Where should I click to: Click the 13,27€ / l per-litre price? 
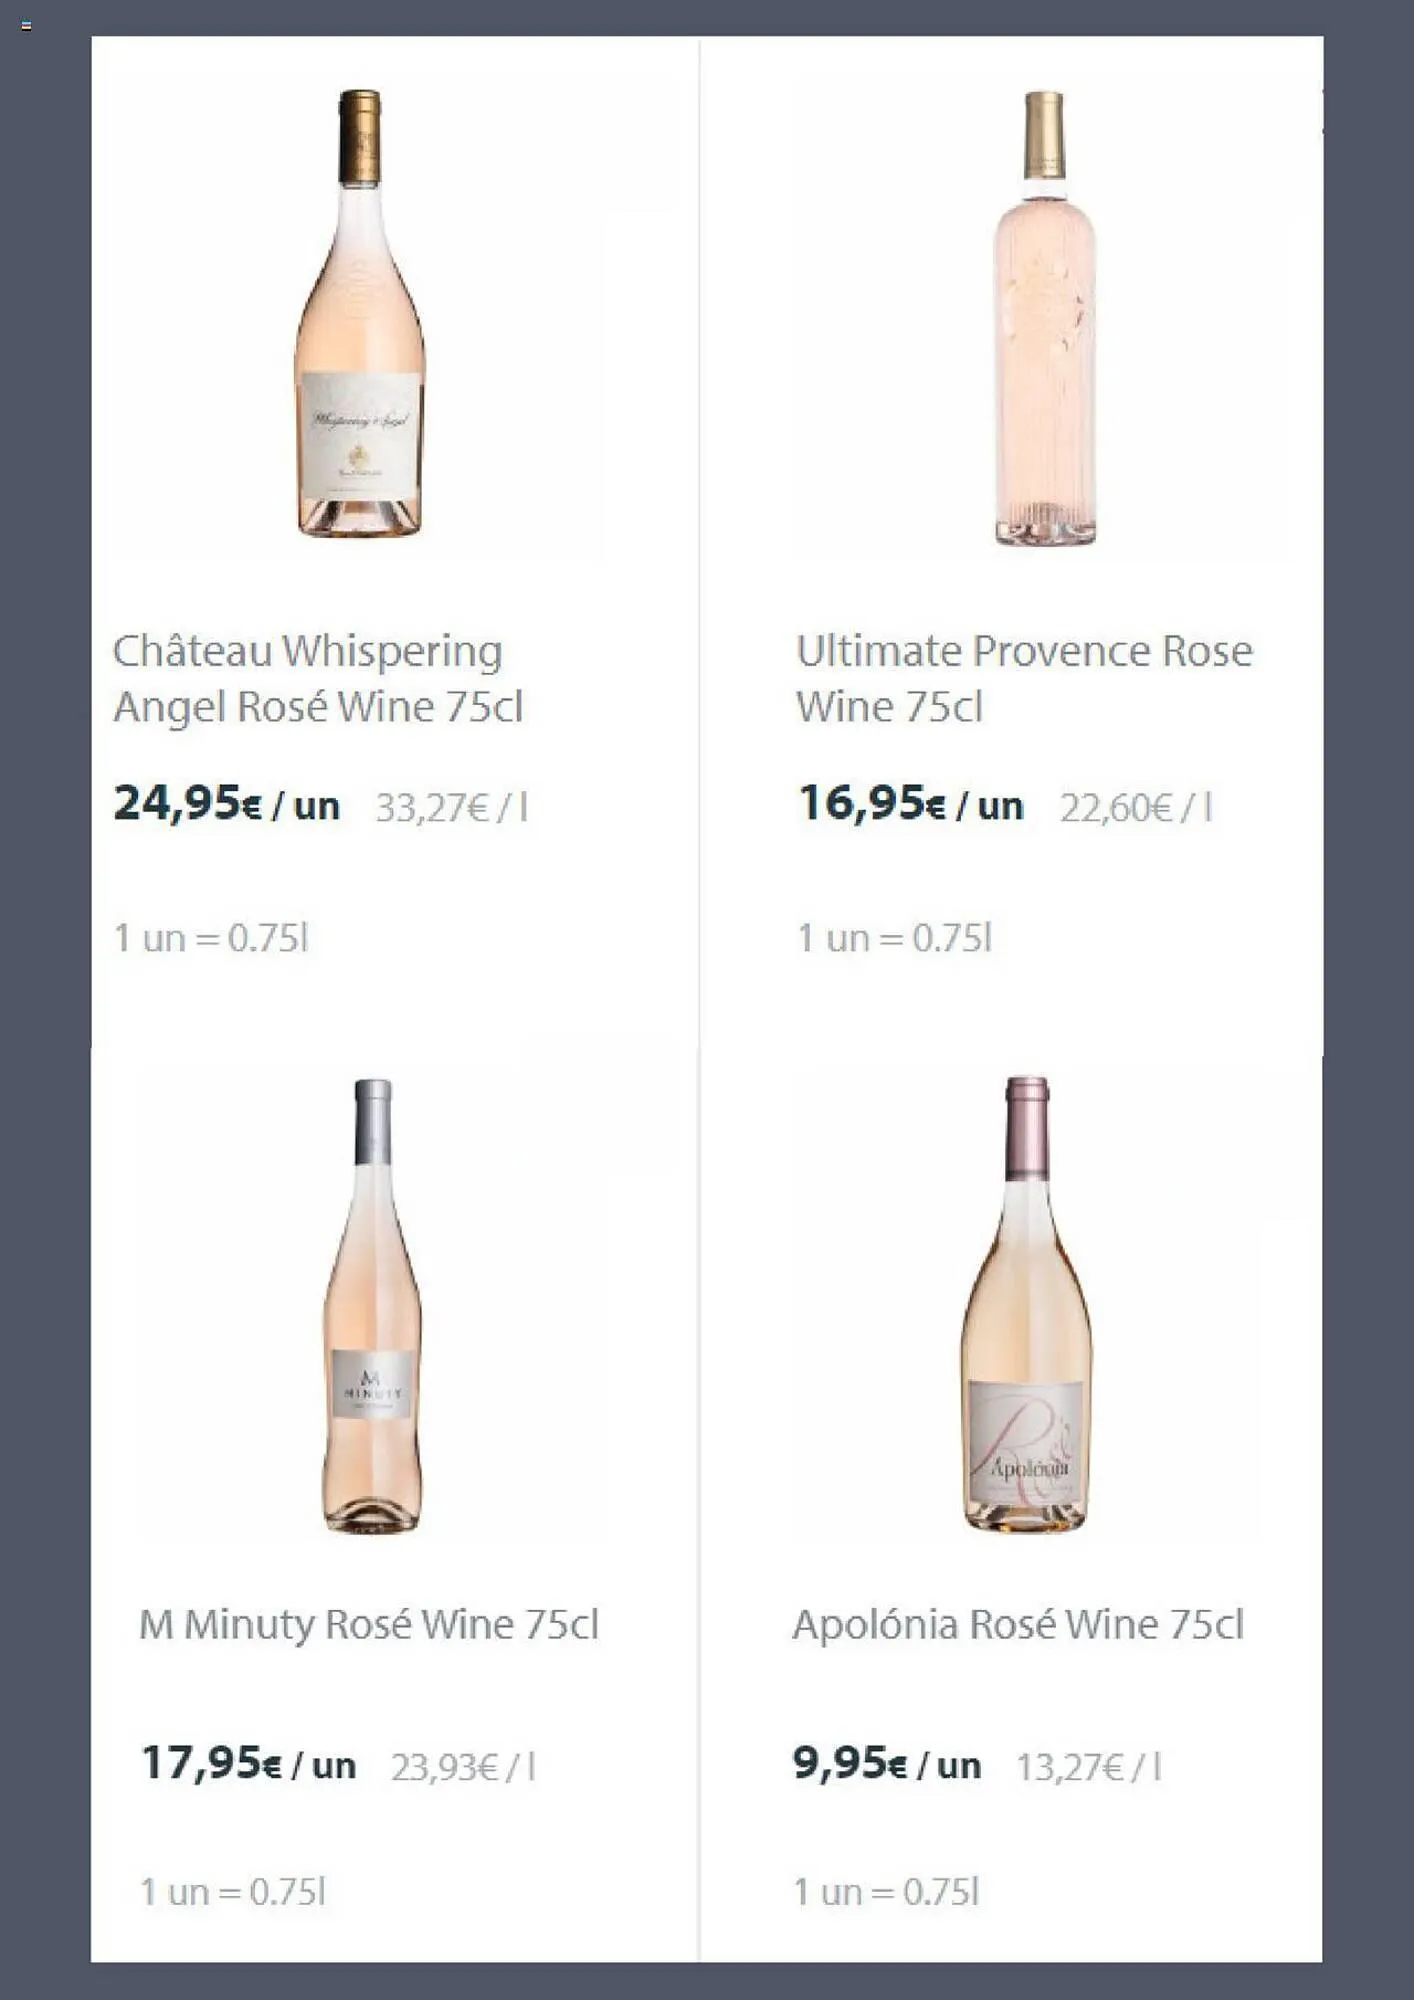pos(1088,1768)
